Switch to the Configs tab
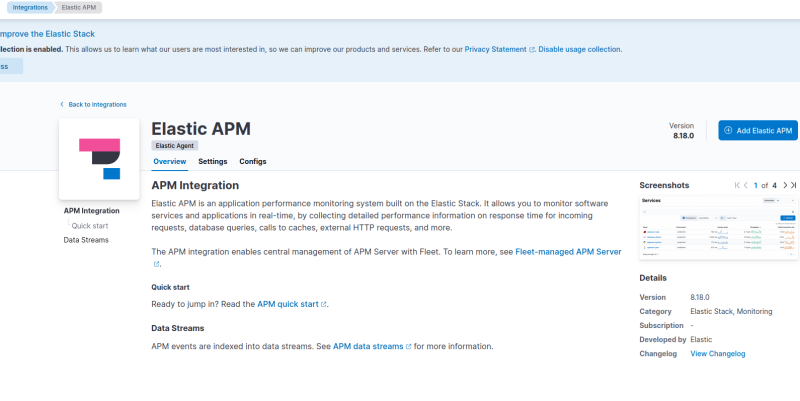 click(252, 161)
